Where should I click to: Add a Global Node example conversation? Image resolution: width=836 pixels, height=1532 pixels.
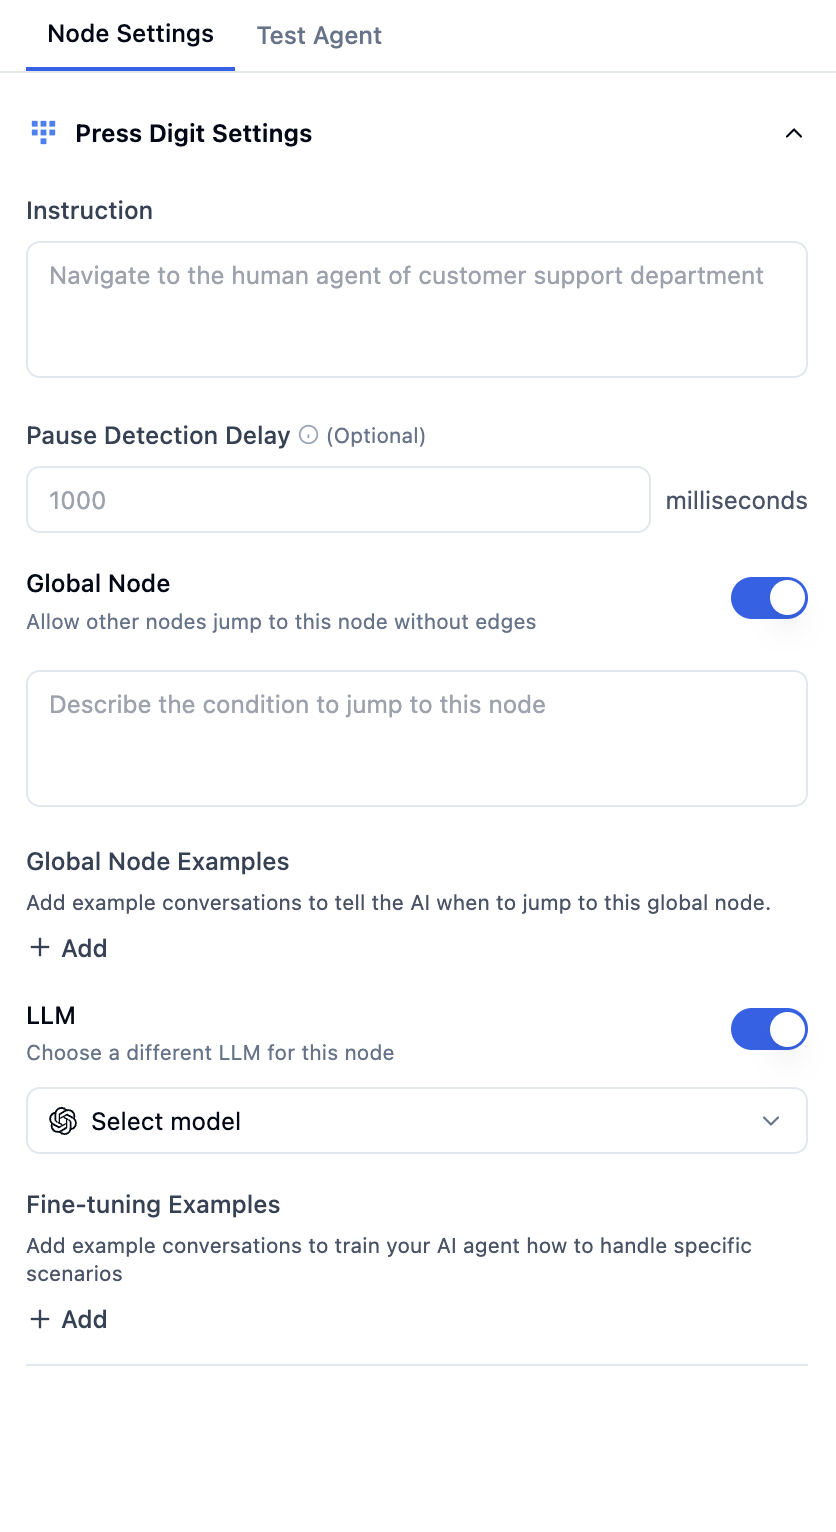pyautogui.click(x=66, y=947)
